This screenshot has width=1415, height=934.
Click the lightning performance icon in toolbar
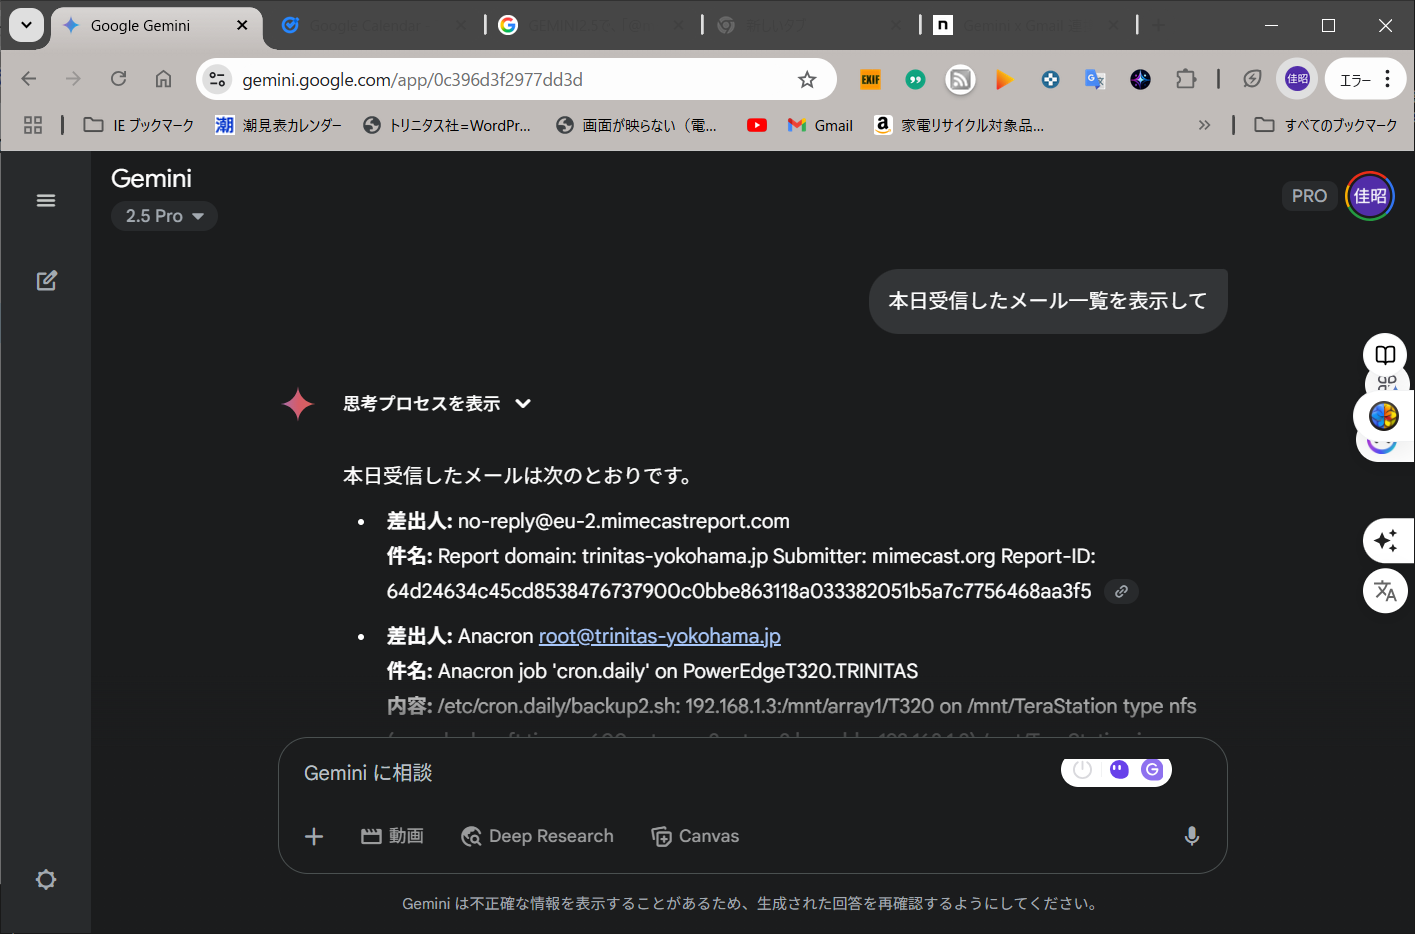[x=1252, y=79]
